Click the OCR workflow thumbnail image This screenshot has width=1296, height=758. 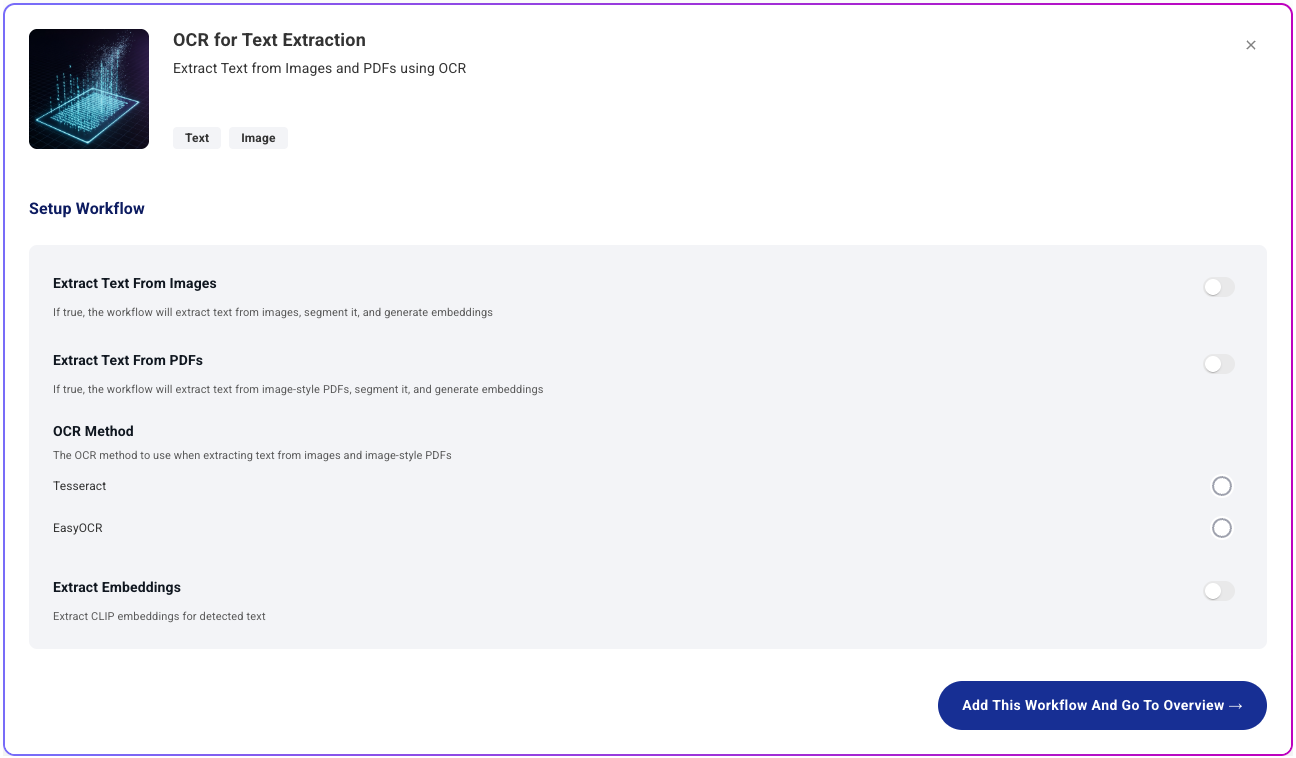coord(89,89)
